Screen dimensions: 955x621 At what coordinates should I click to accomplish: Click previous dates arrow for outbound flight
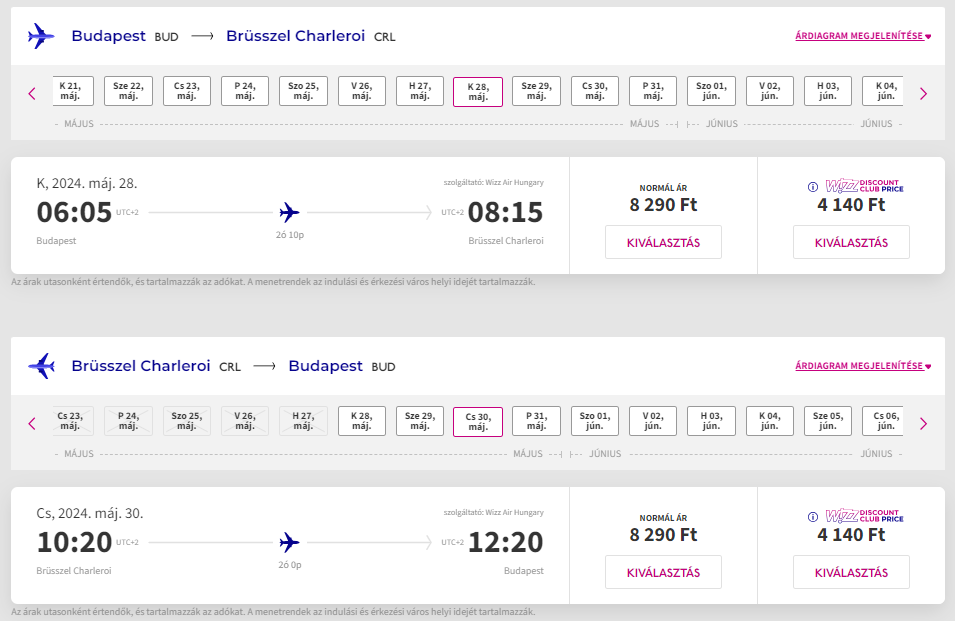(x=32, y=94)
